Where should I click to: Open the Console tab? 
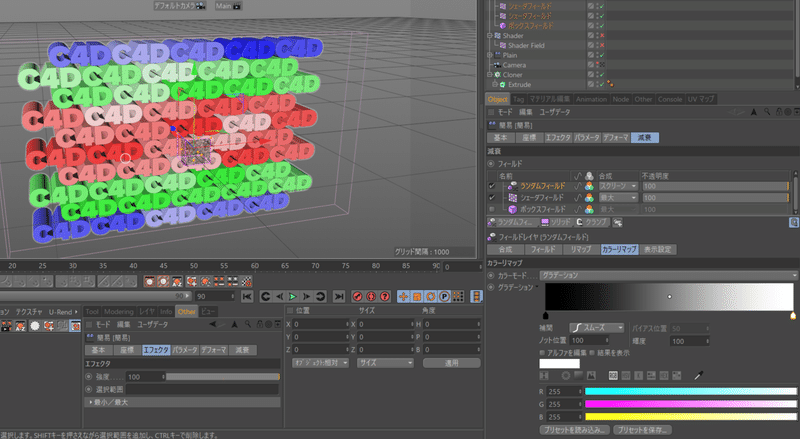pos(669,99)
